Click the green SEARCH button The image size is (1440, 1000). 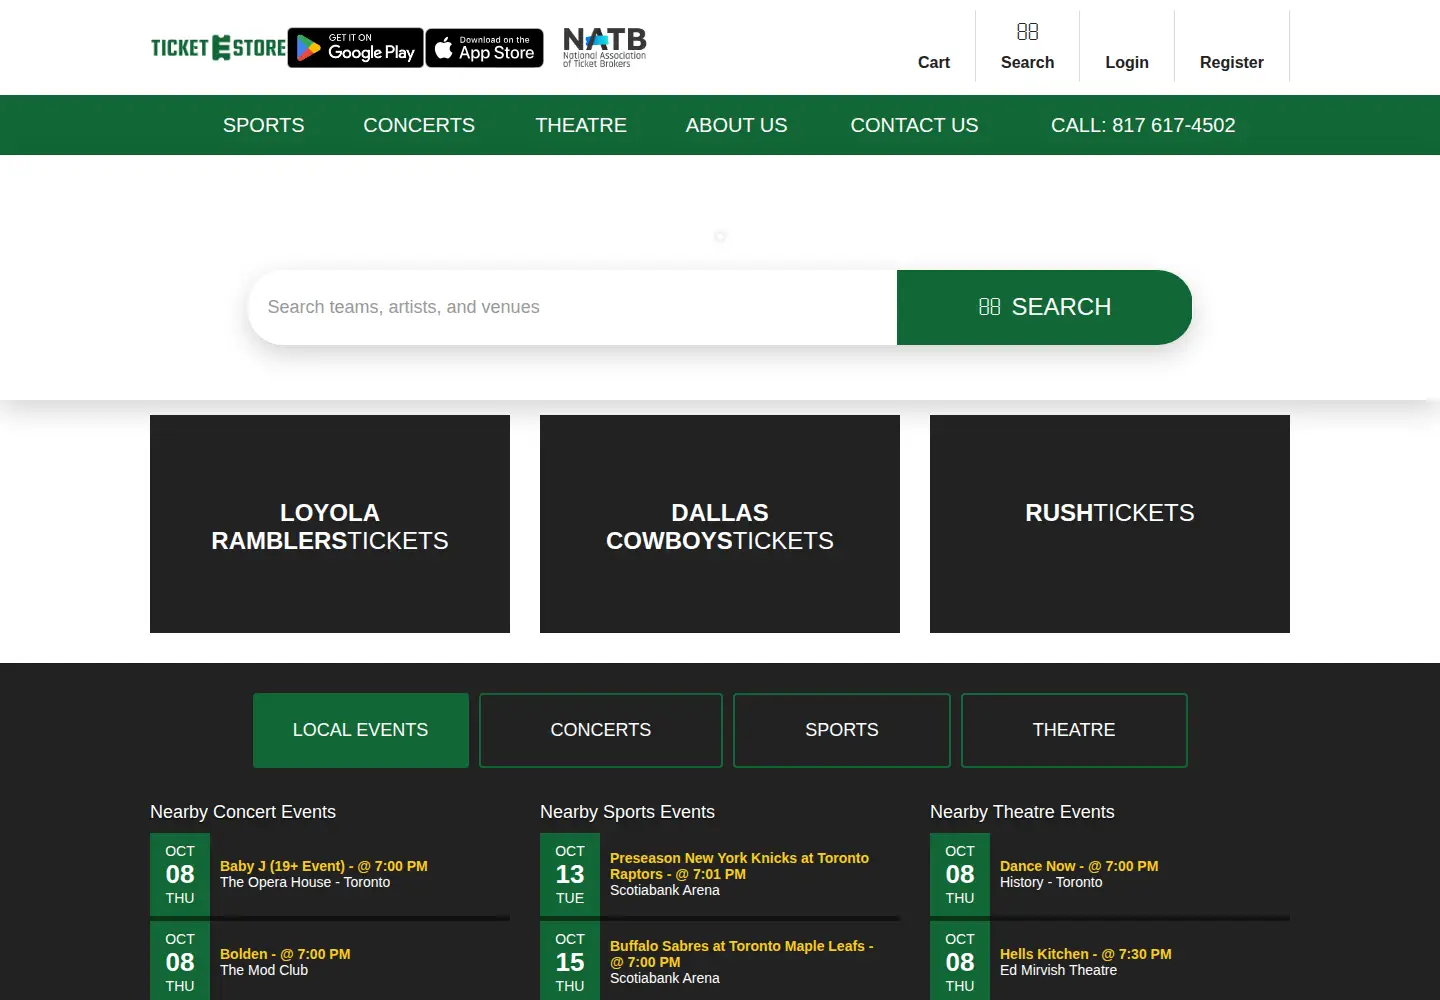point(1044,307)
